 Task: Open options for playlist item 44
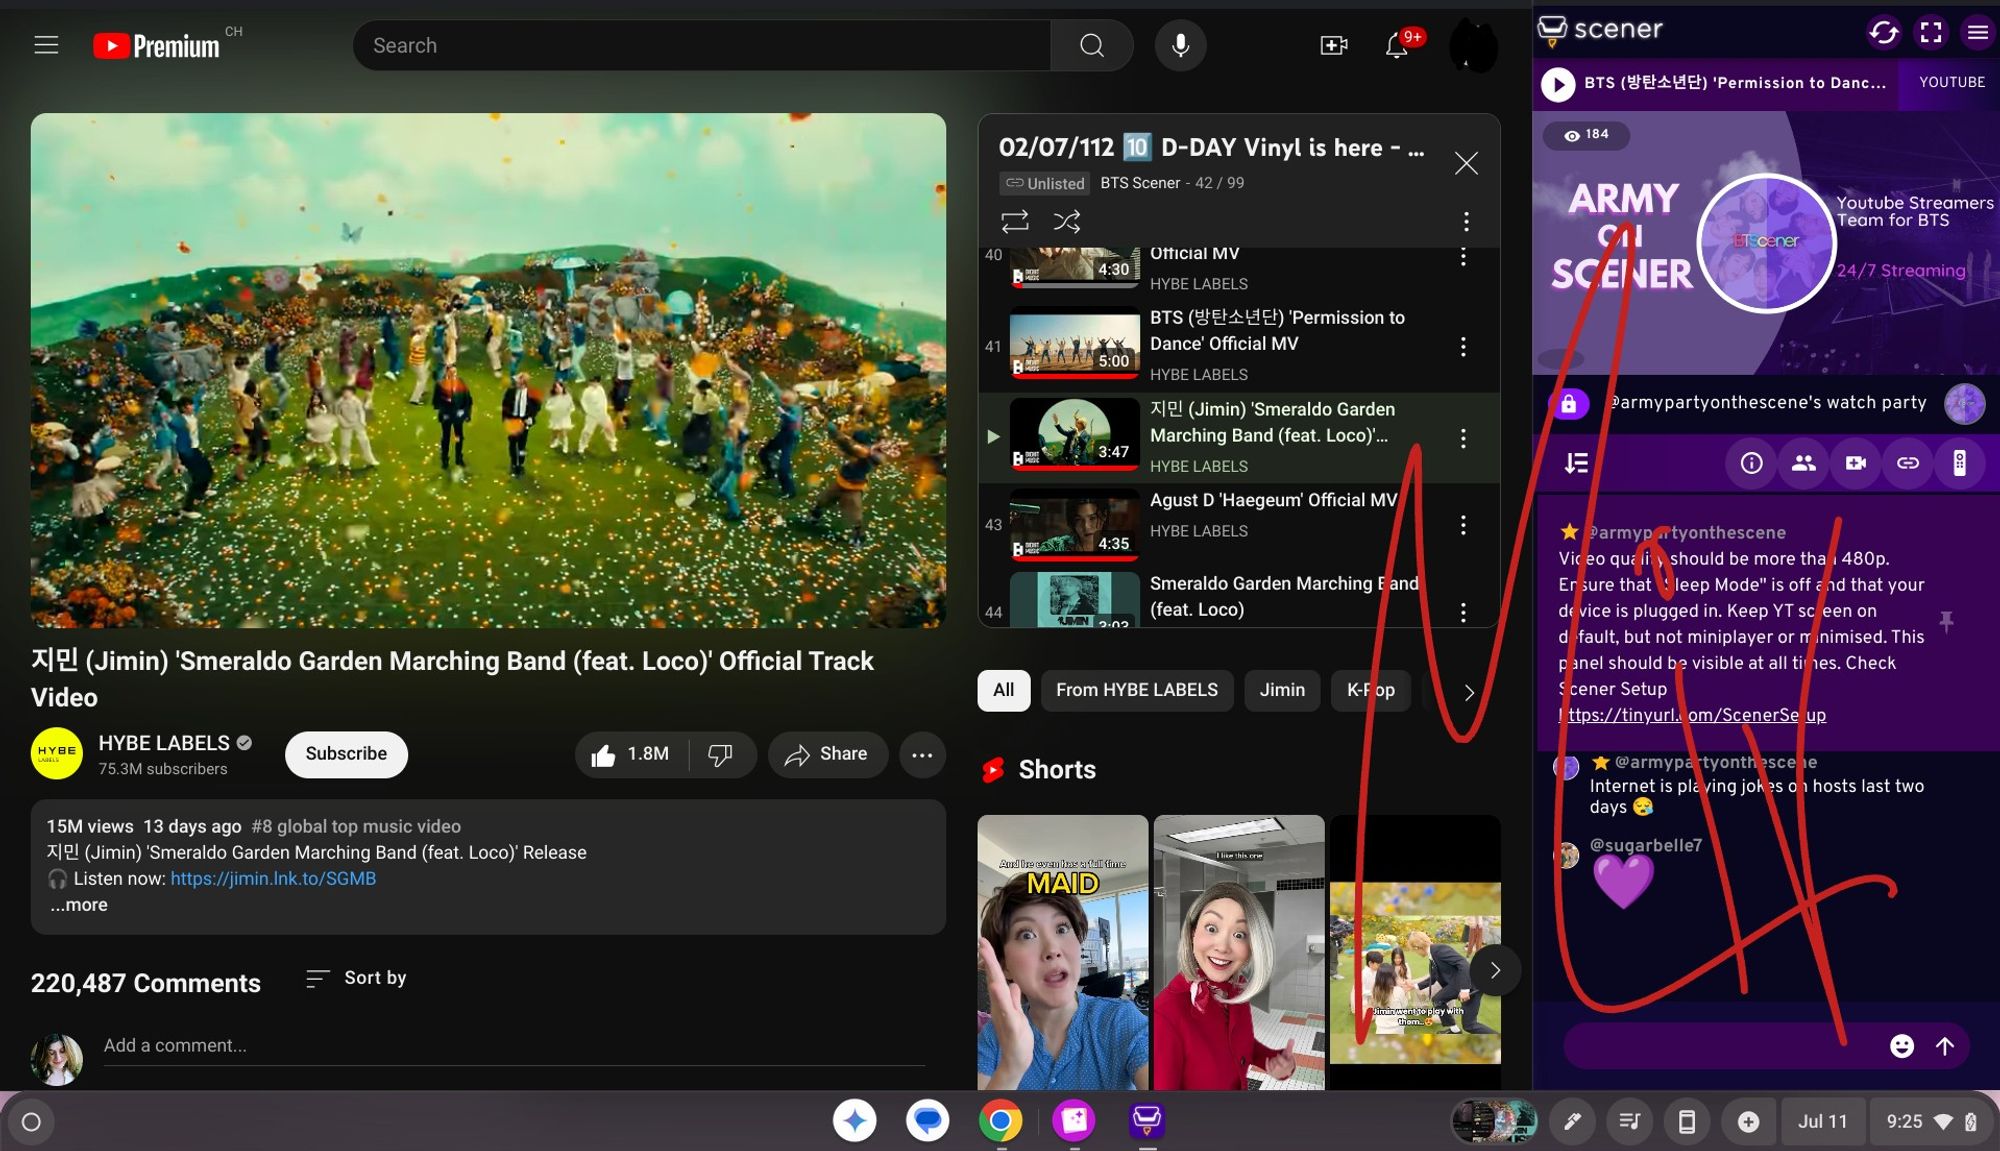[1463, 612]
